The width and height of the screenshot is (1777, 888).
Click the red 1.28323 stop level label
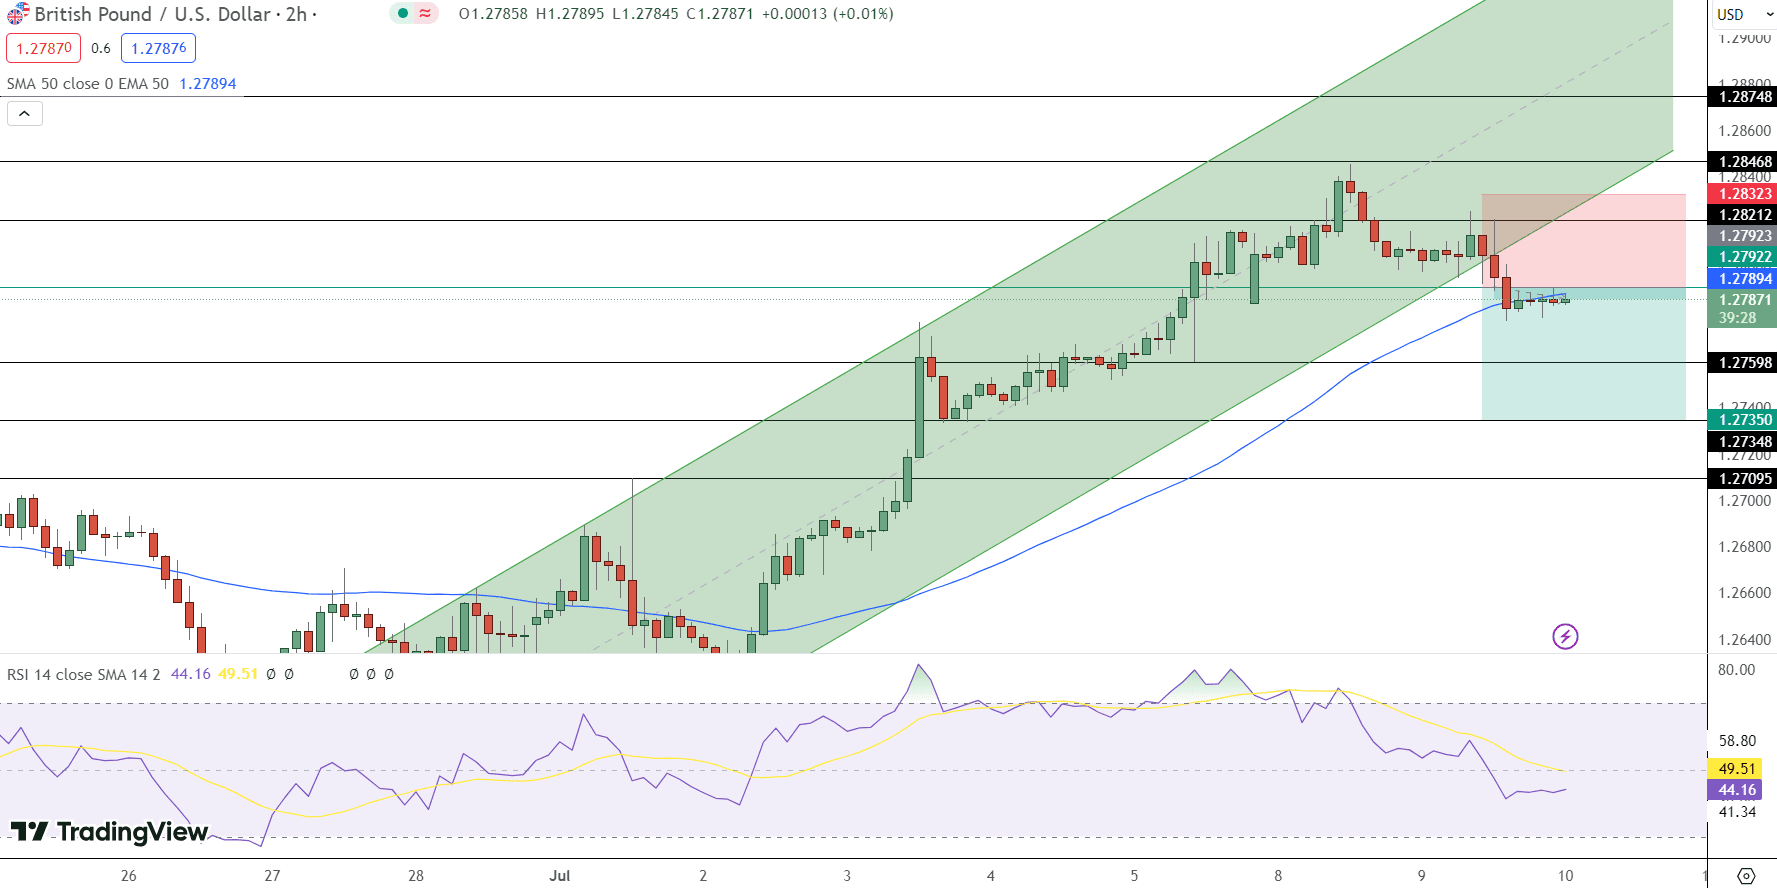tap(1744, 194)
